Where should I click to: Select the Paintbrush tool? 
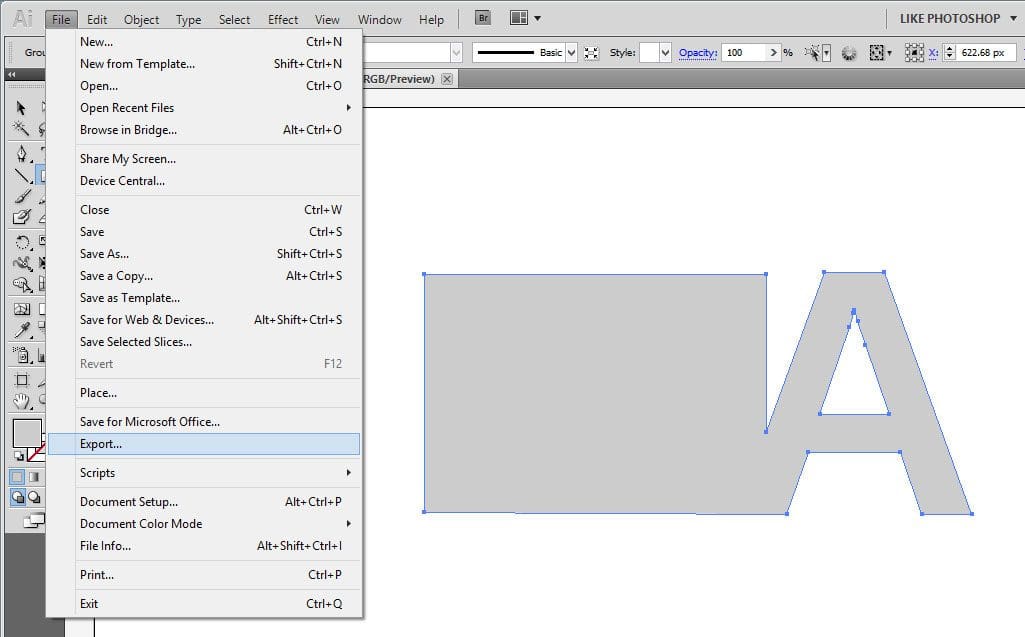tap(22, 196)
